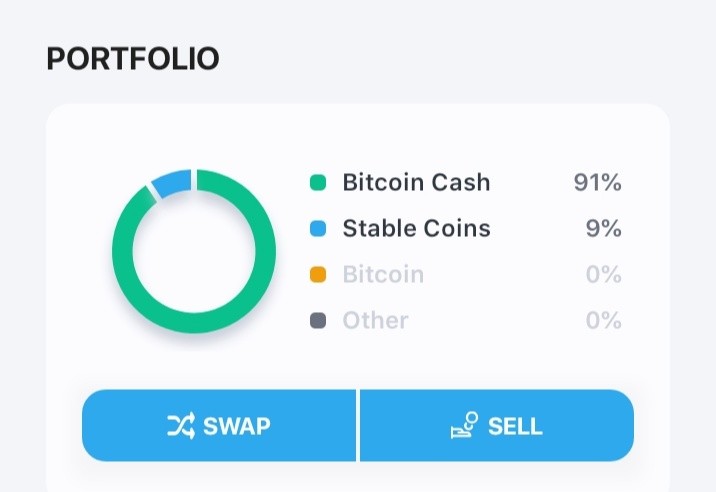Tap the SELL button
Image resolution: width=716 pixels, height=492 pixels.
point(497,425)
